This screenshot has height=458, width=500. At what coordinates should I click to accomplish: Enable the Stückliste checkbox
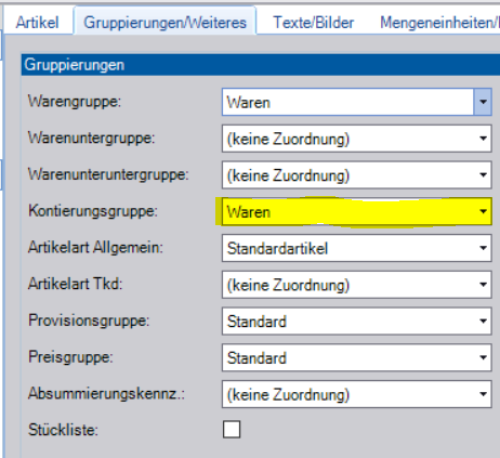click(231, 429)
